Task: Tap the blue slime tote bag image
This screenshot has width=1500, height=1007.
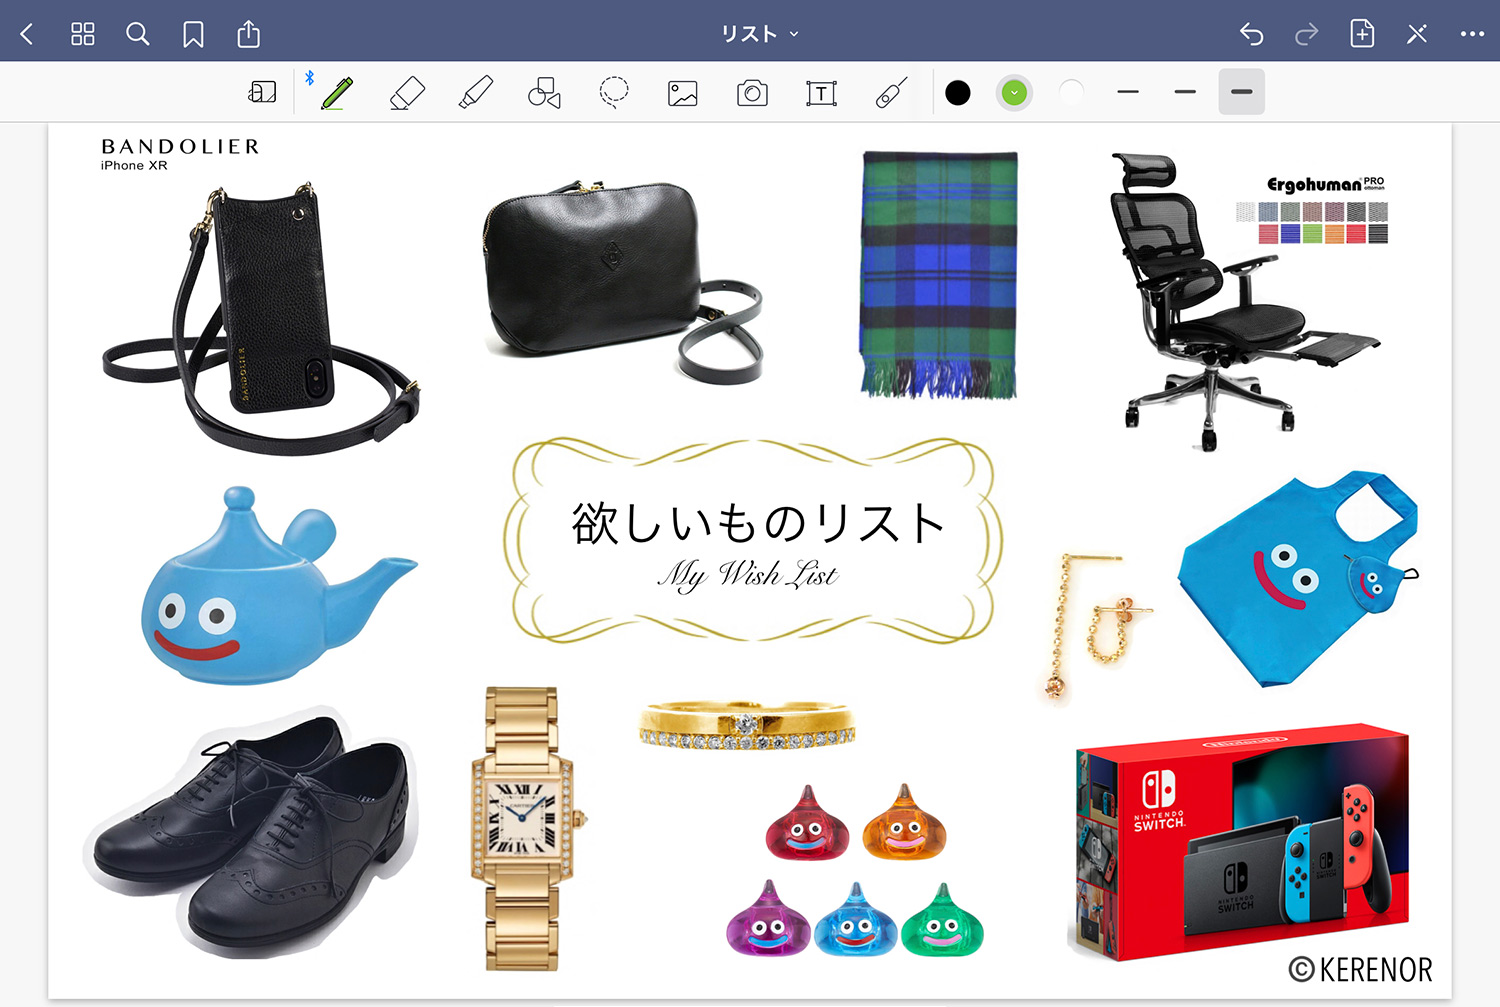Action: 1298,579
